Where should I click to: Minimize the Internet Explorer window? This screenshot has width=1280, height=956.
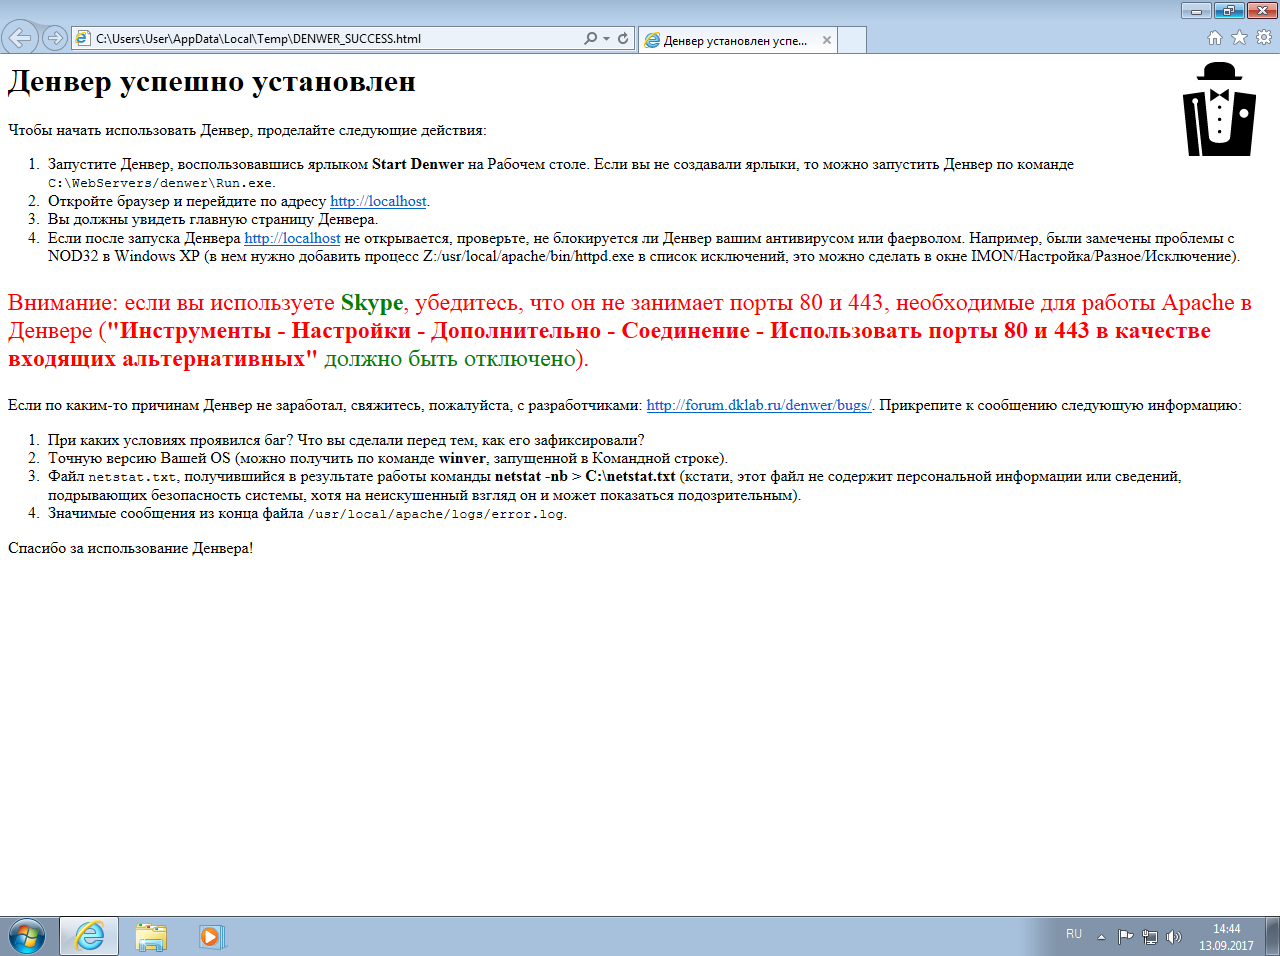point(1196,11)
